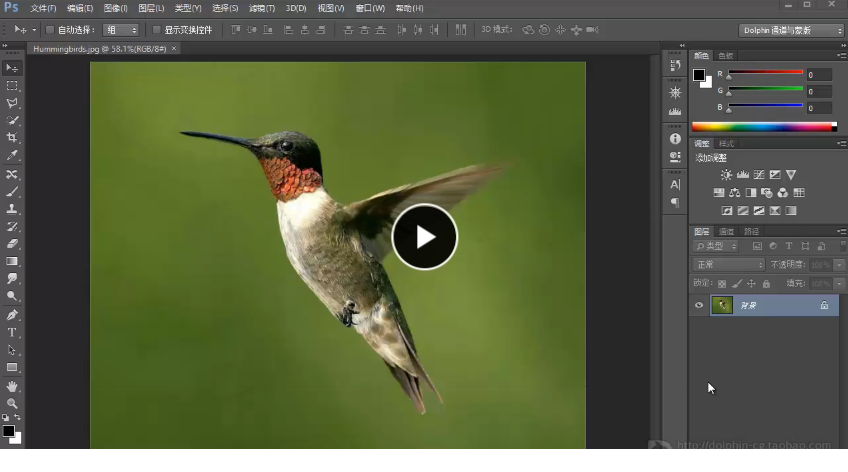The width and height of the screenshot is (848, 472).
Task: Open the 滤镜(T) menu
Action: pos(262,8)
